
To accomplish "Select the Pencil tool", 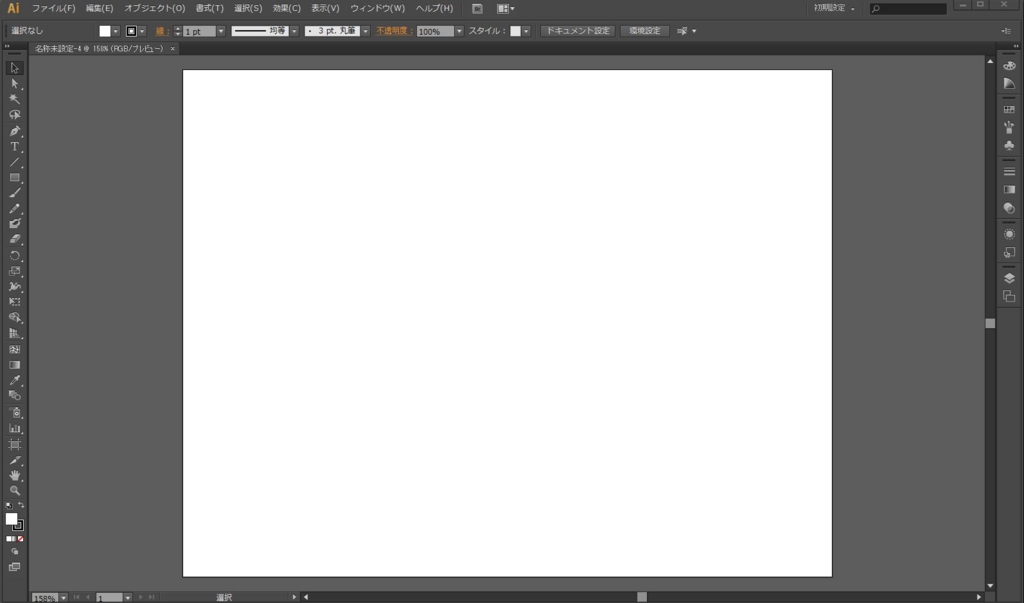I will pyautogui.click(x=14, y=208).
